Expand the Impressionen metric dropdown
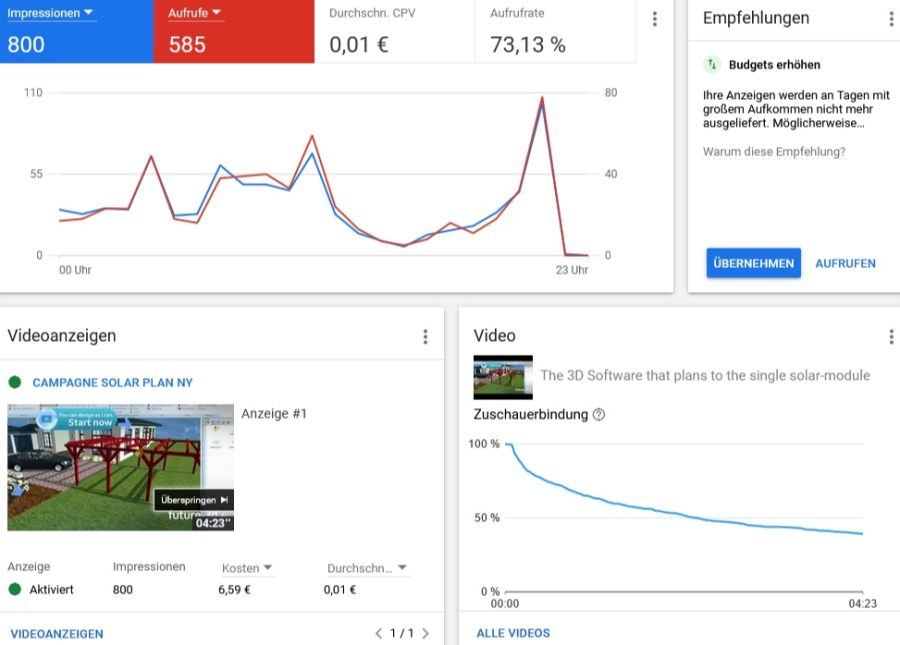Image resolution: width=900 pixels, height=645 pixels. tap(88, 13)
